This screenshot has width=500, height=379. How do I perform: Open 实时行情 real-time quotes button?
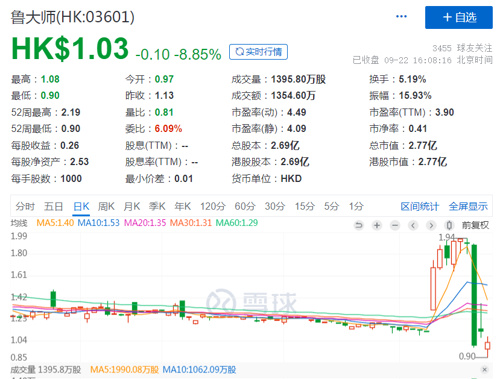coord(258,52)
